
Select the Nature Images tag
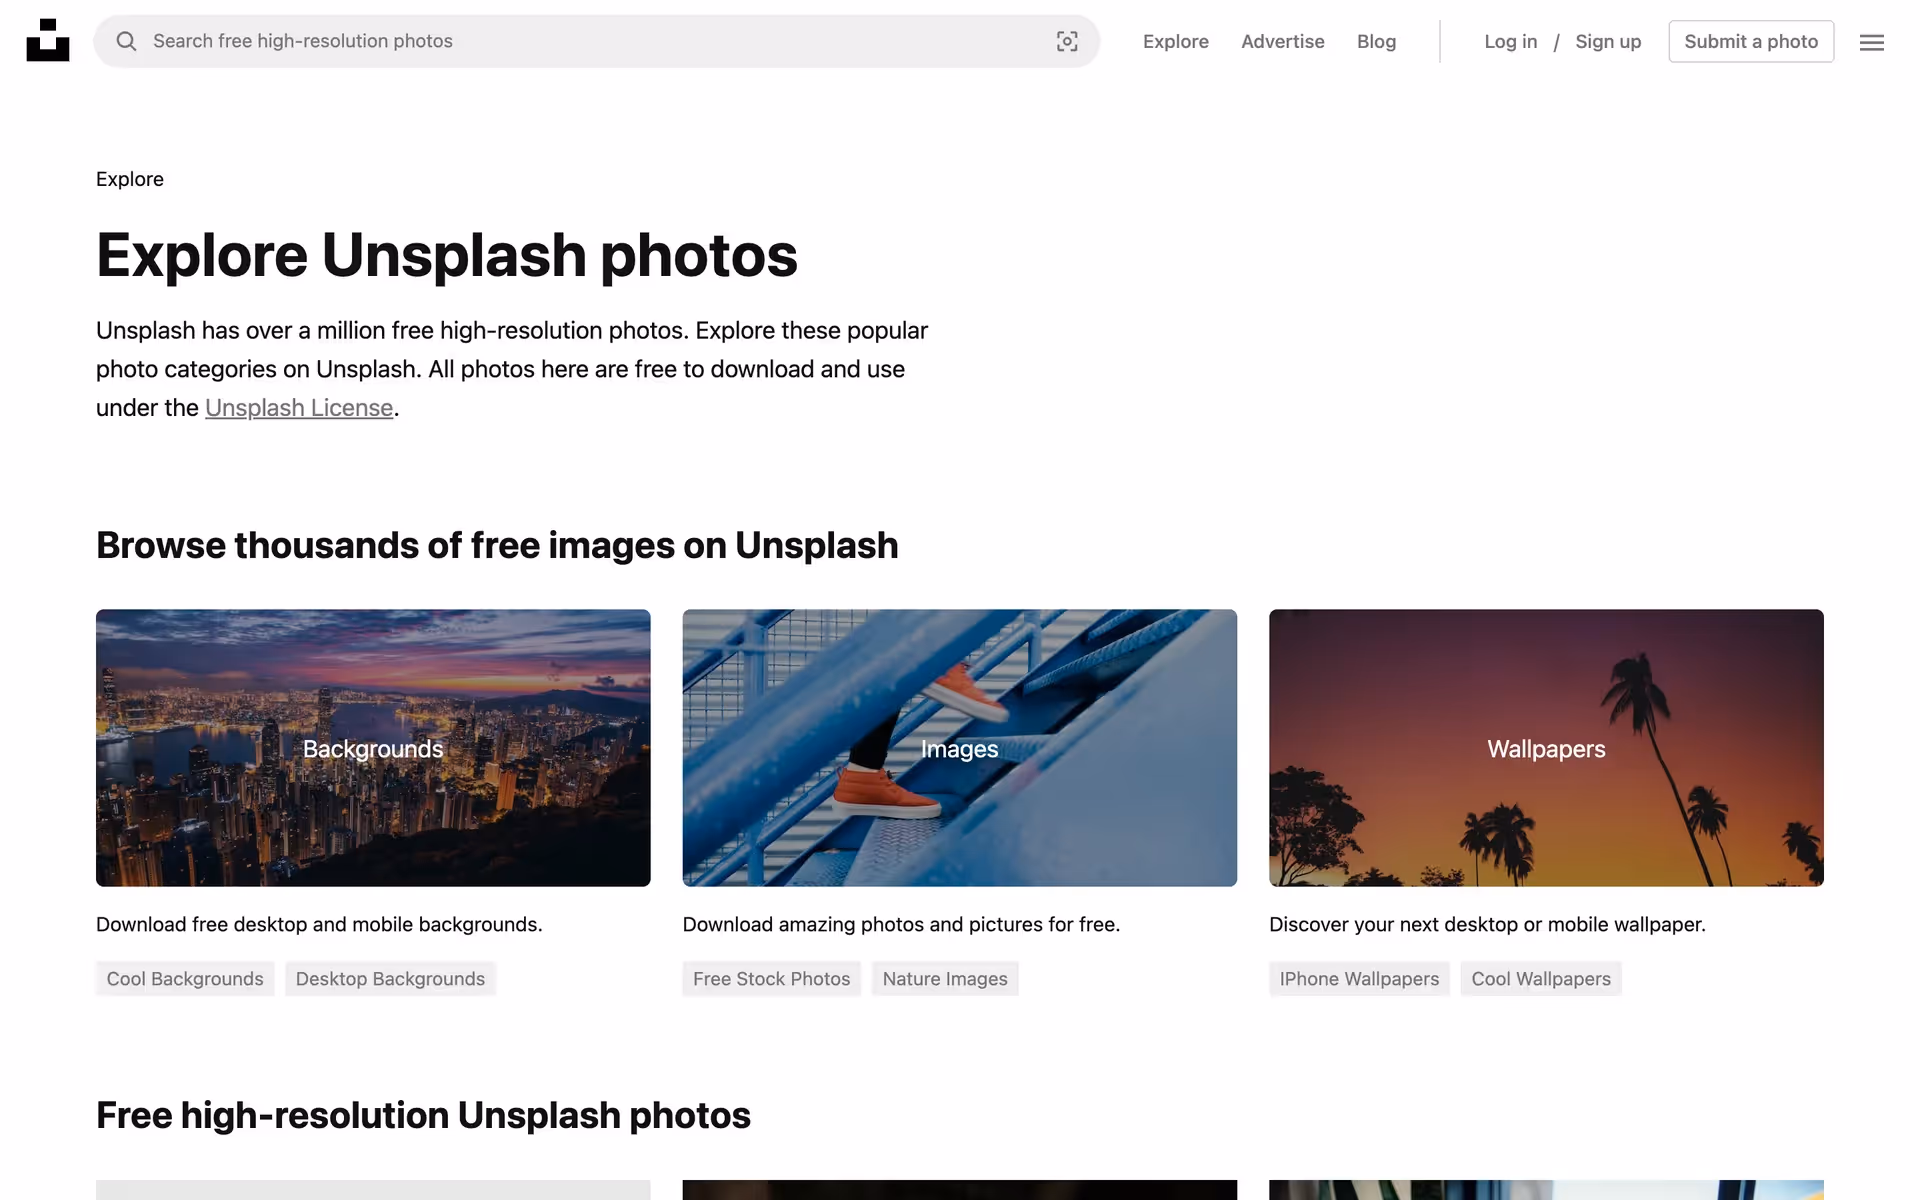(945, 979)
